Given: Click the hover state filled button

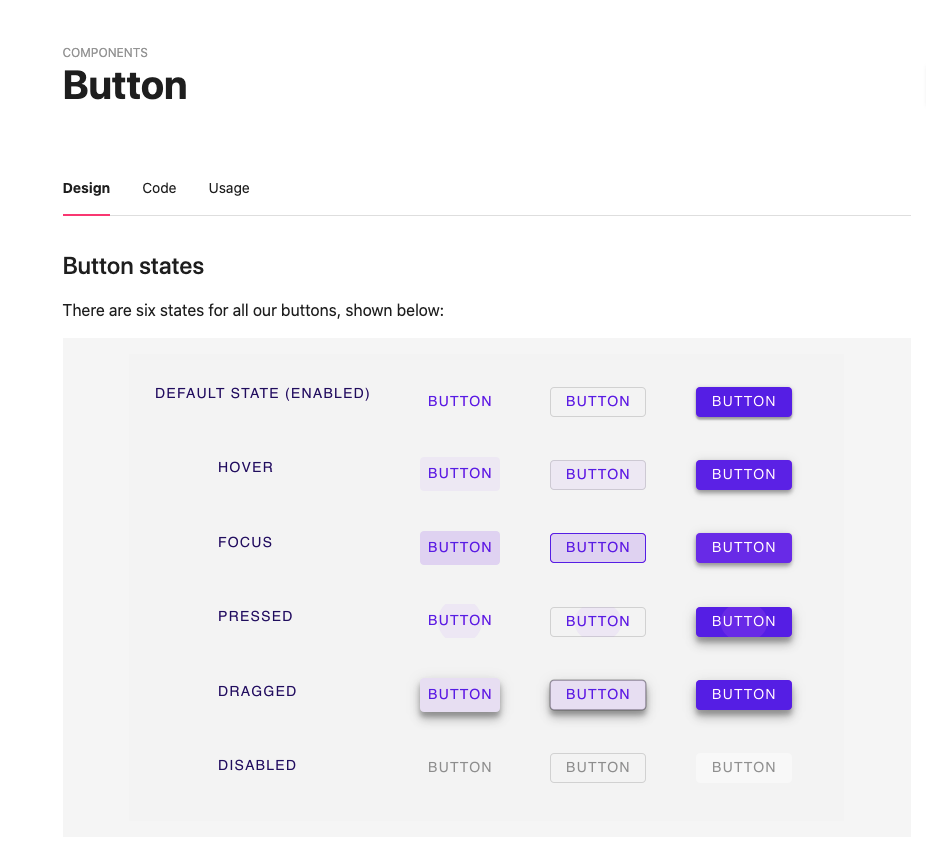Looking at the screenshot, I should [744, 475].
